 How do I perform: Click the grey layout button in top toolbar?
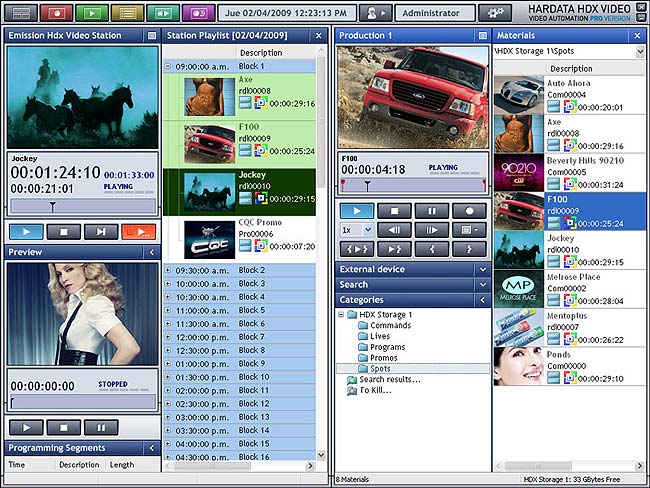click(x=21, y=13)
